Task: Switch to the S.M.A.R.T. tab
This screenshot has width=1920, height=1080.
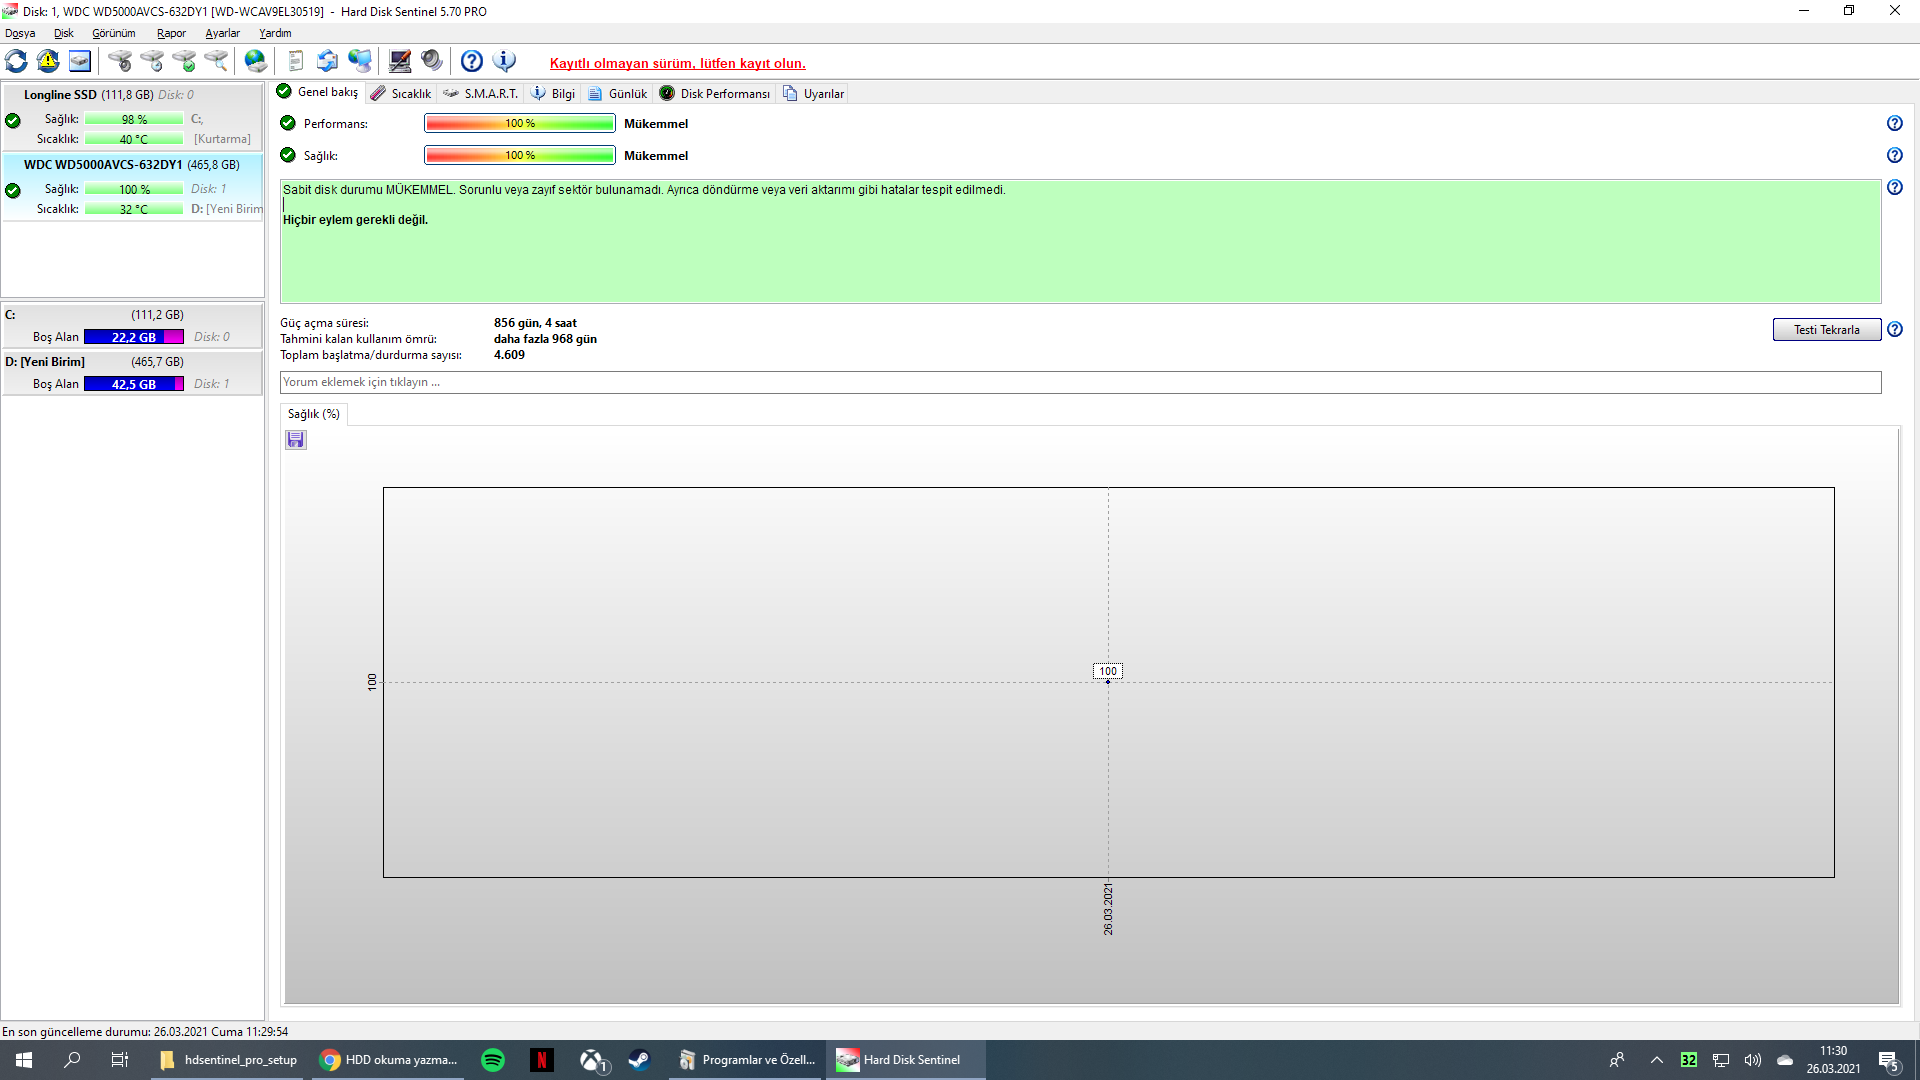Action: pos(481,93)
